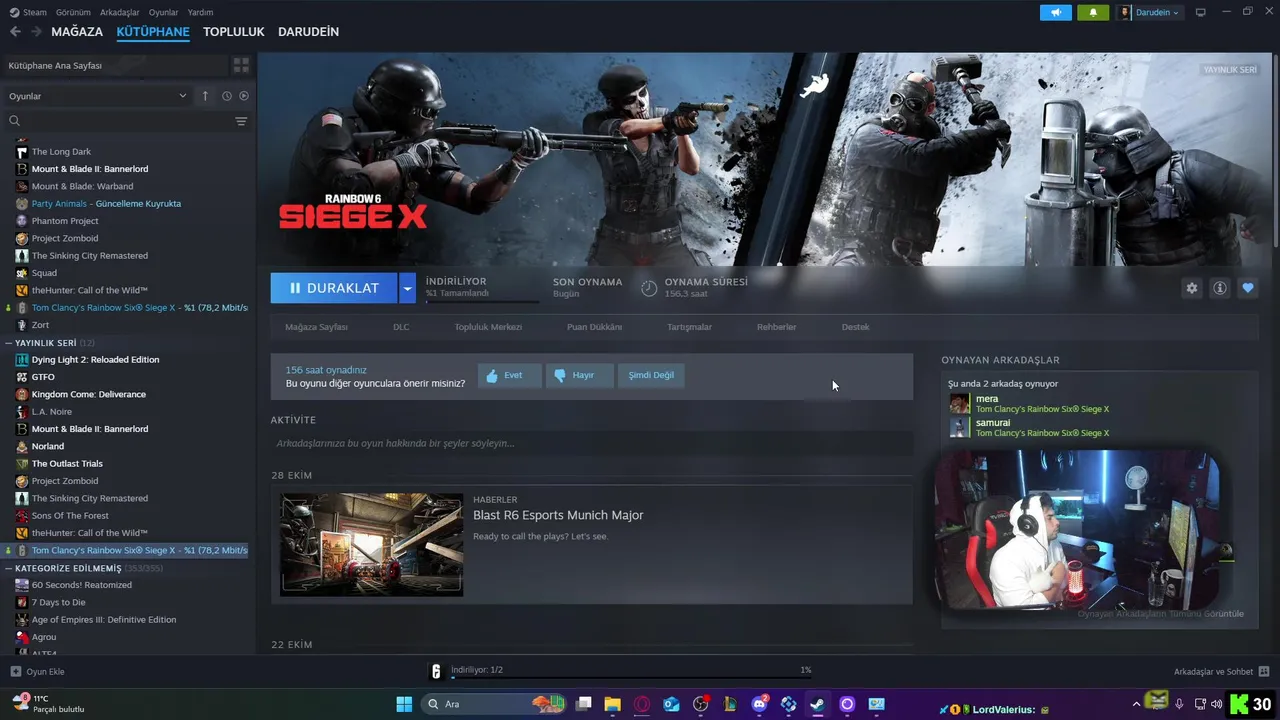This screenshot has width=1280, height=720.
Task: Dismiss review prompt with Şimdi Değil
Action: [651, 375]
